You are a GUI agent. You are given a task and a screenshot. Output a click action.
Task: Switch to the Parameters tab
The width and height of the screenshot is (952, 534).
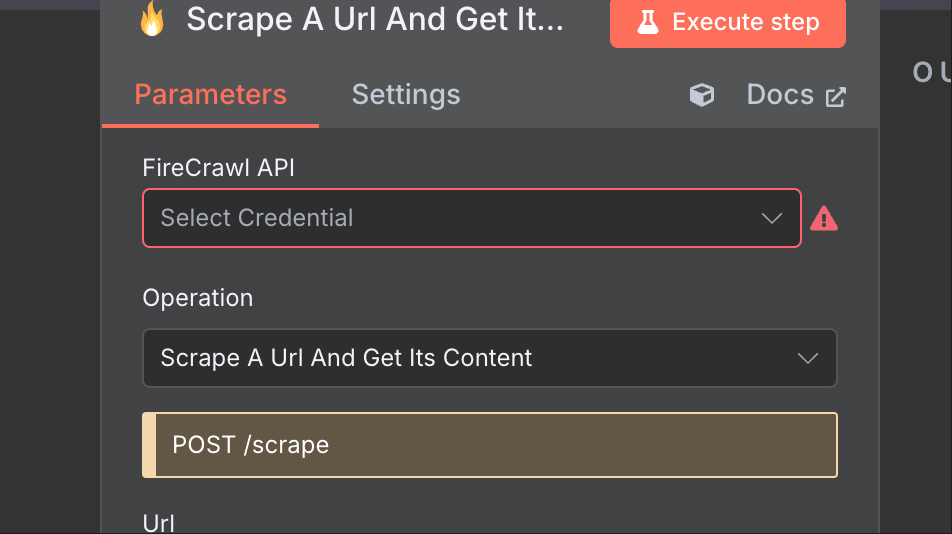[210, 95]
